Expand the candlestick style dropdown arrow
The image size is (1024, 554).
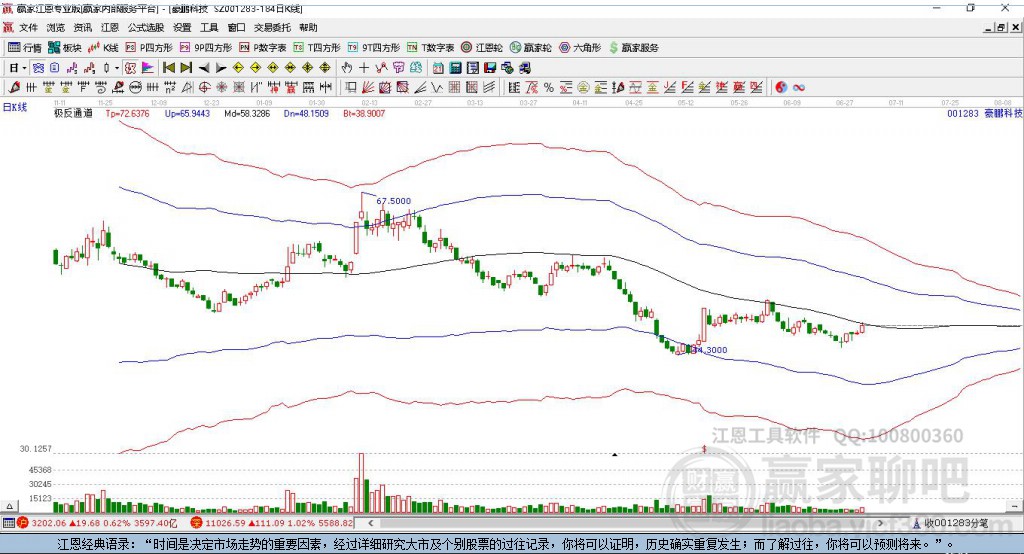pyautogui.click(x=117, y=68)
